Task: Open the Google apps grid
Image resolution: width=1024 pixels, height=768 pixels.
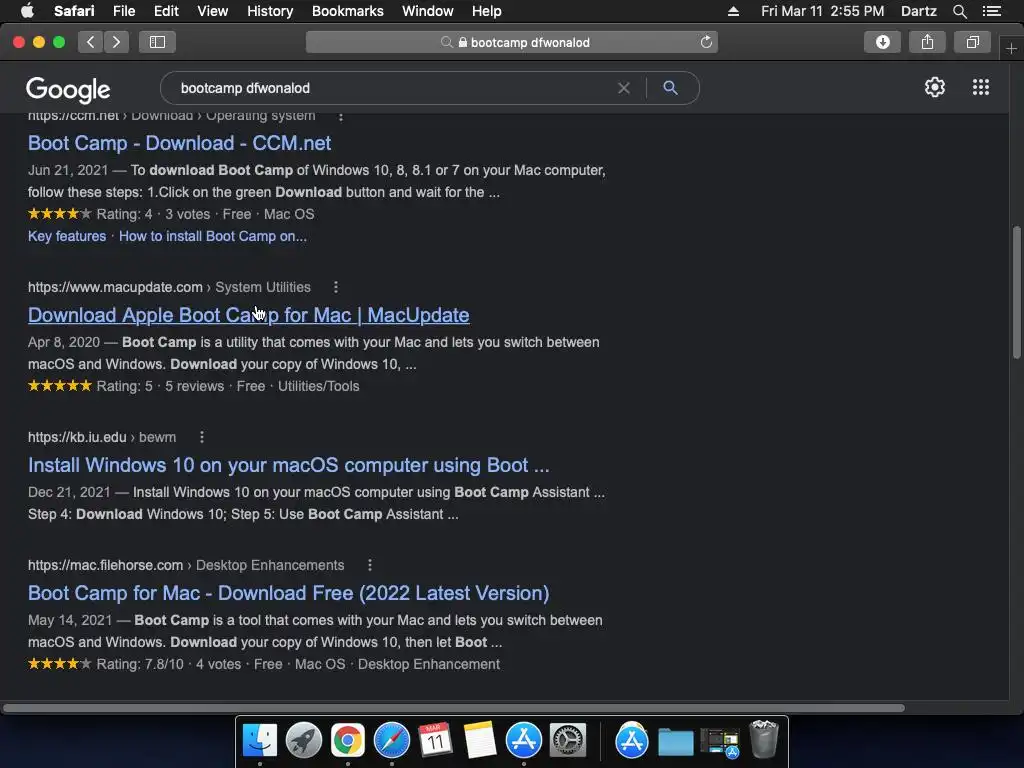Action: pos(980,88)
